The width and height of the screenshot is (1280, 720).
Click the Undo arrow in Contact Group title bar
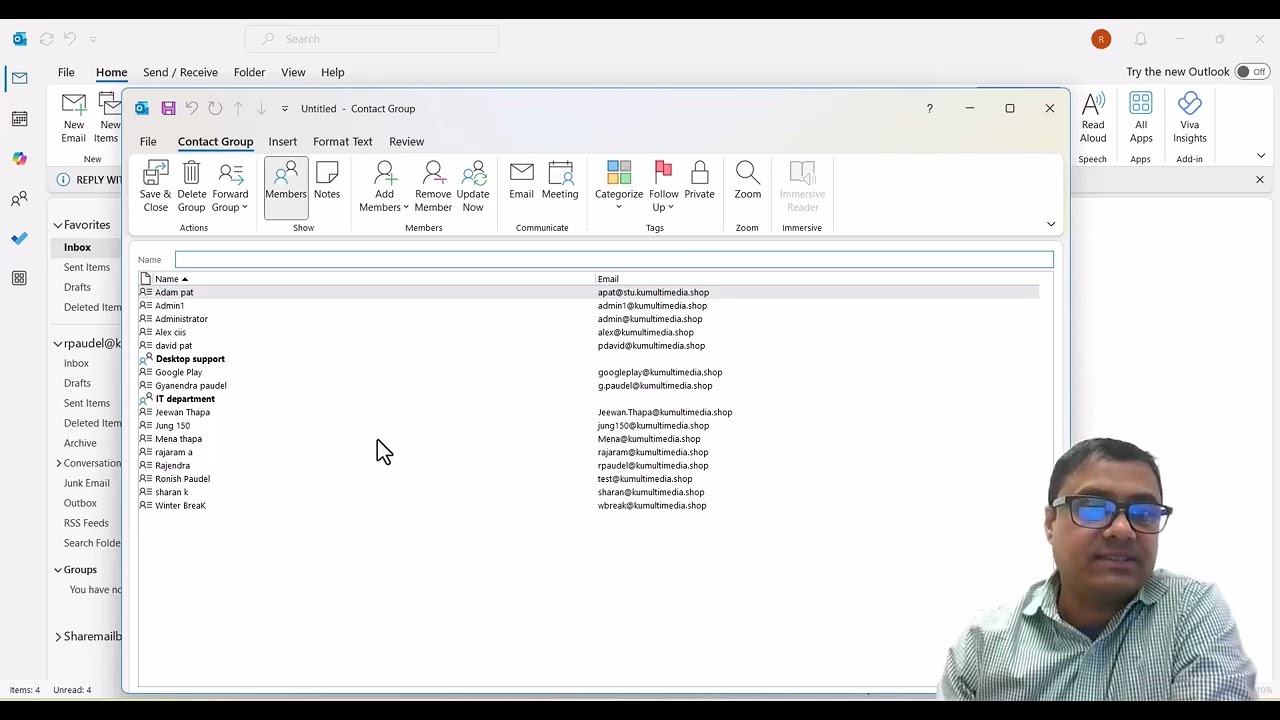pyautogui.click(x=191, y=108)
